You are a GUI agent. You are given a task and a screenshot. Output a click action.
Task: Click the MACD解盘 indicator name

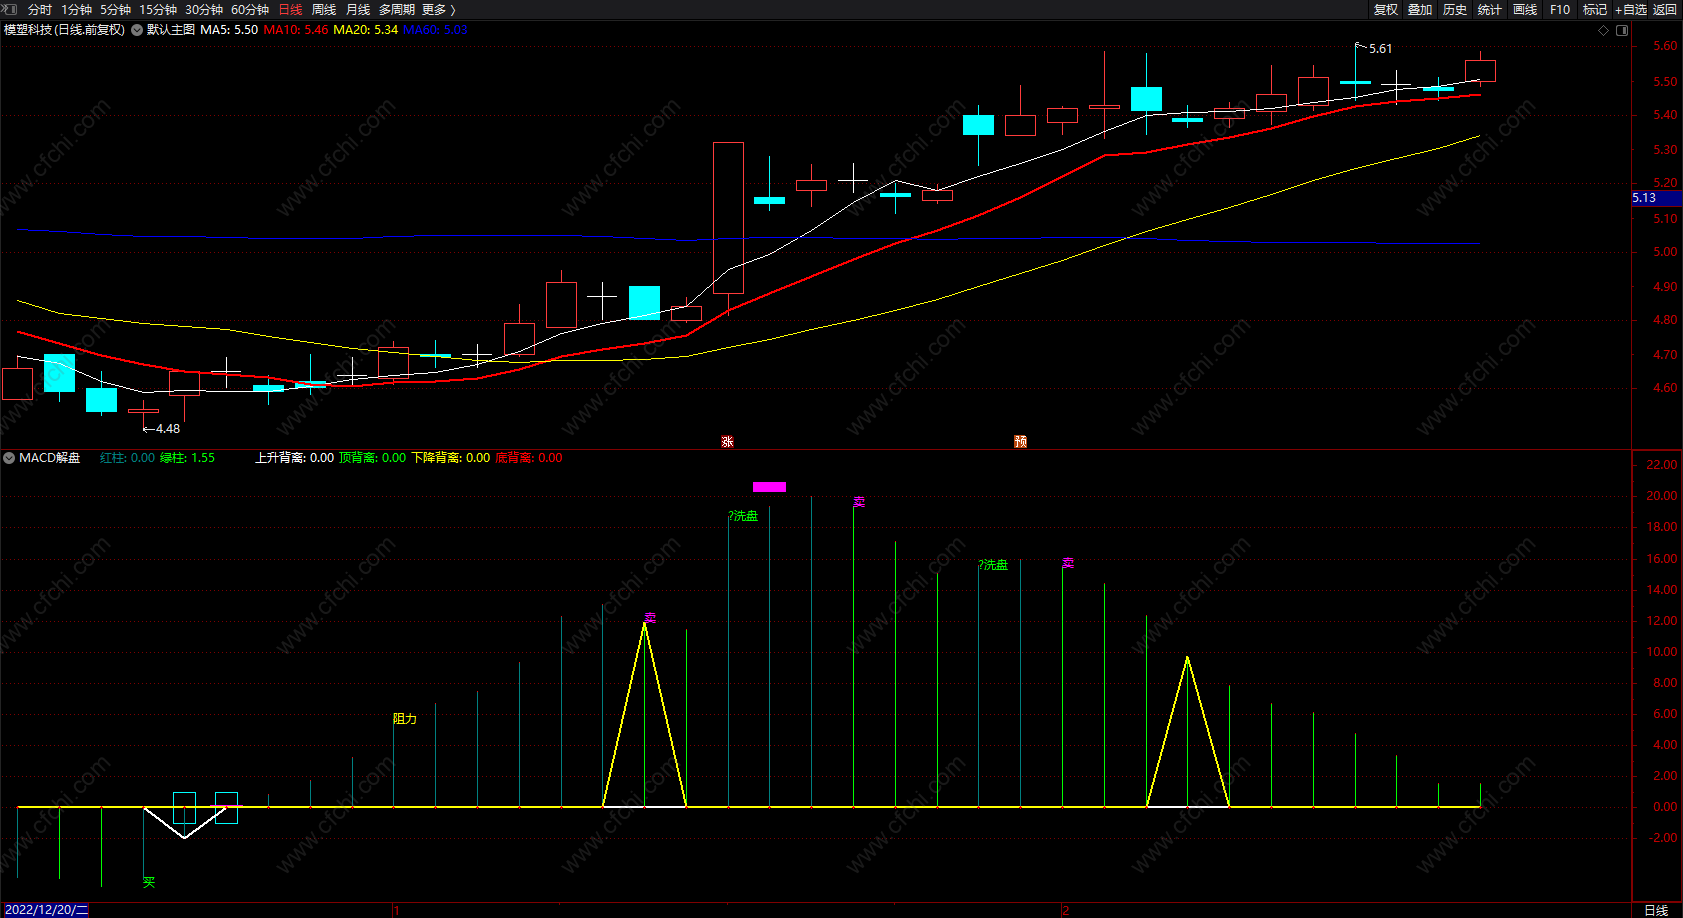coord(50,458)
